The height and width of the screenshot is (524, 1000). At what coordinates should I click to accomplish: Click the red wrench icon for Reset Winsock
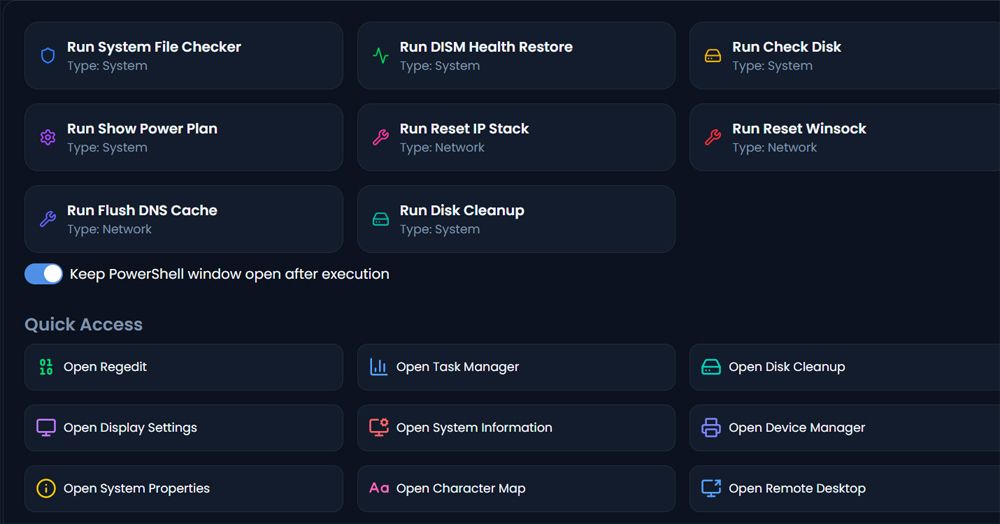(712, 138)
